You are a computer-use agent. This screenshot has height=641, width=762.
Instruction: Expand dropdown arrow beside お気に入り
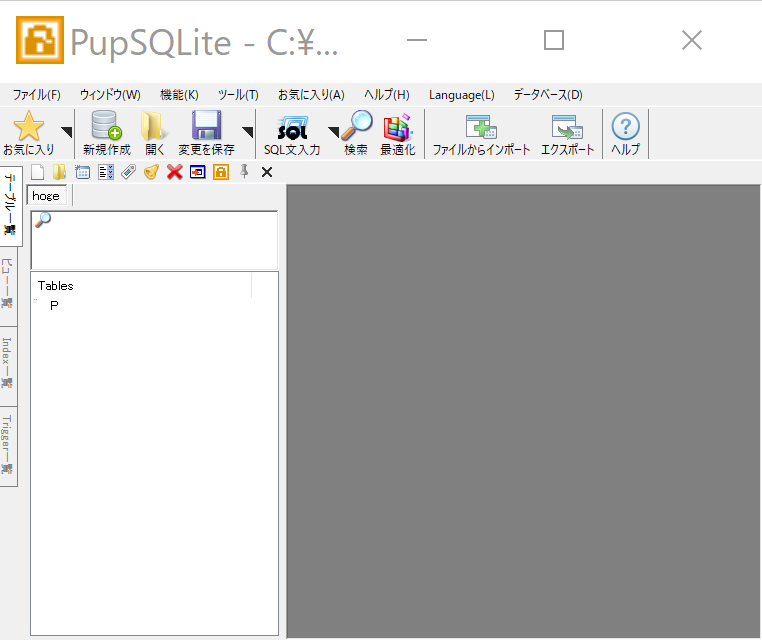[x=67, y=132]
